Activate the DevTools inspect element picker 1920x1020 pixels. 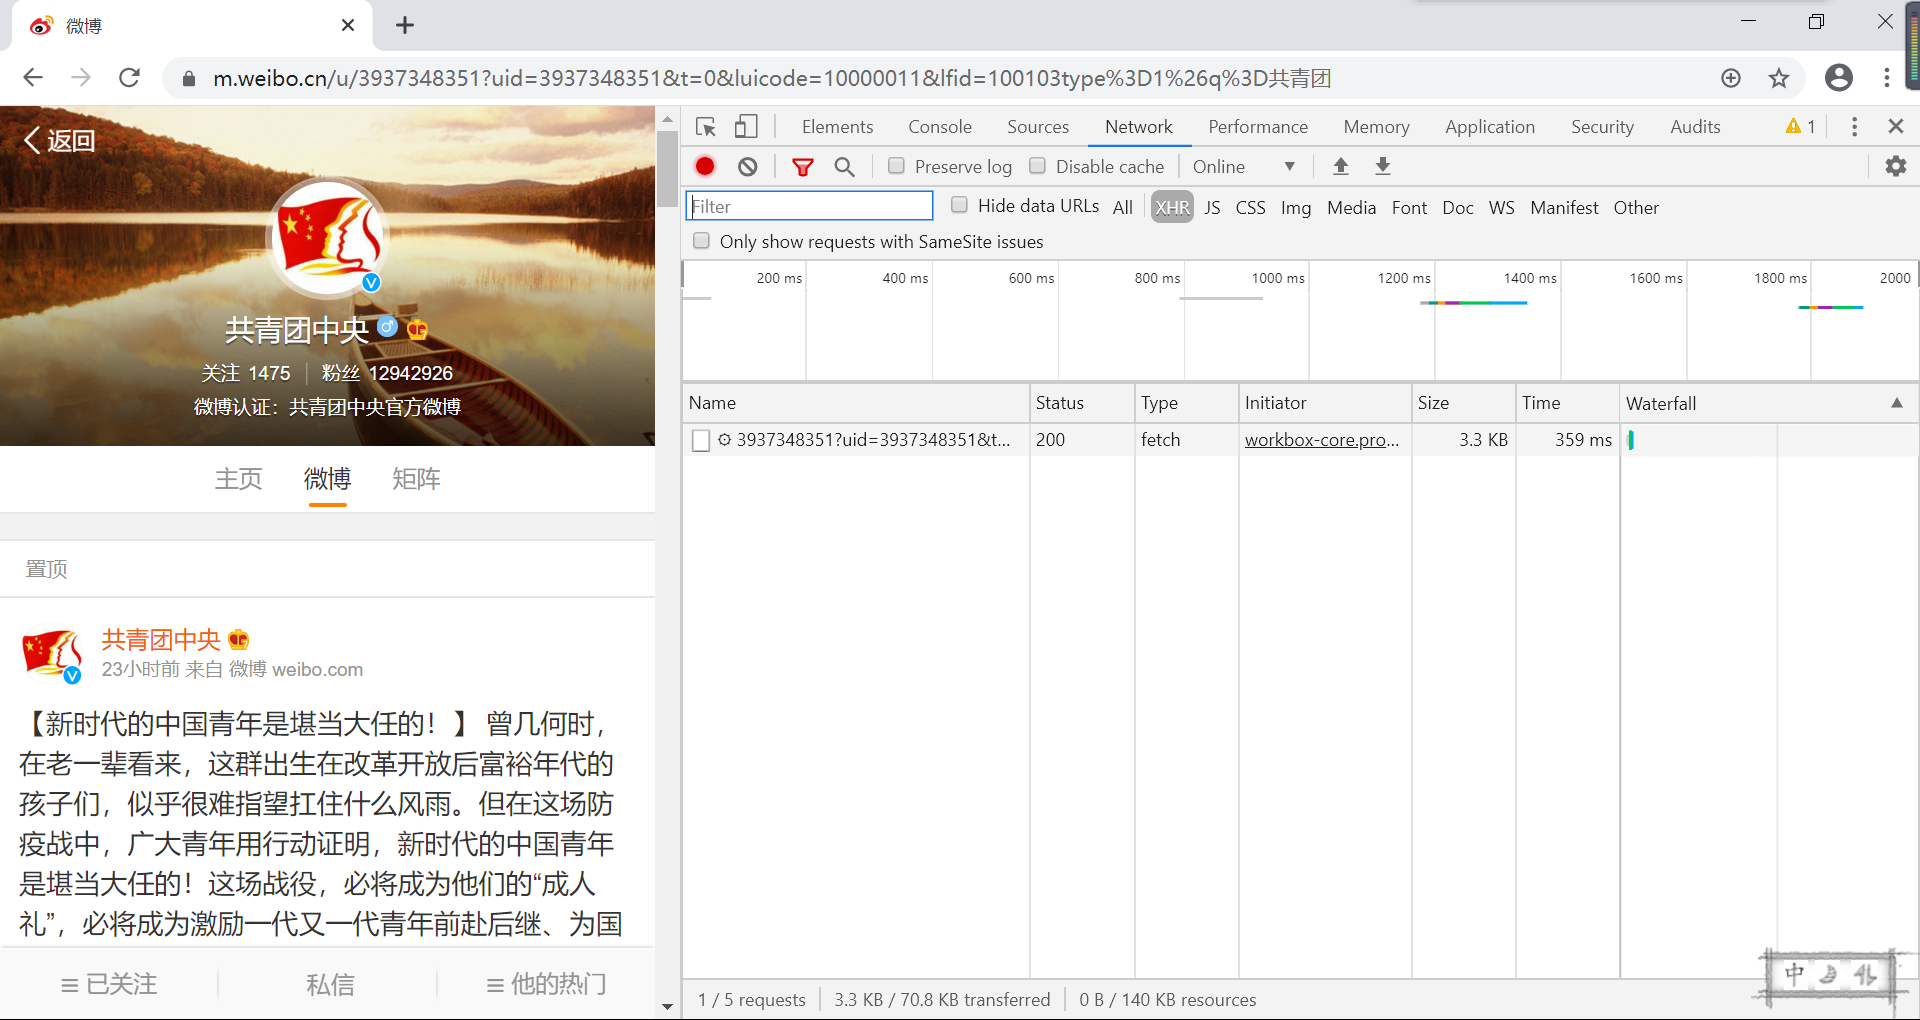pyautogui.click(x=706, y=127)
